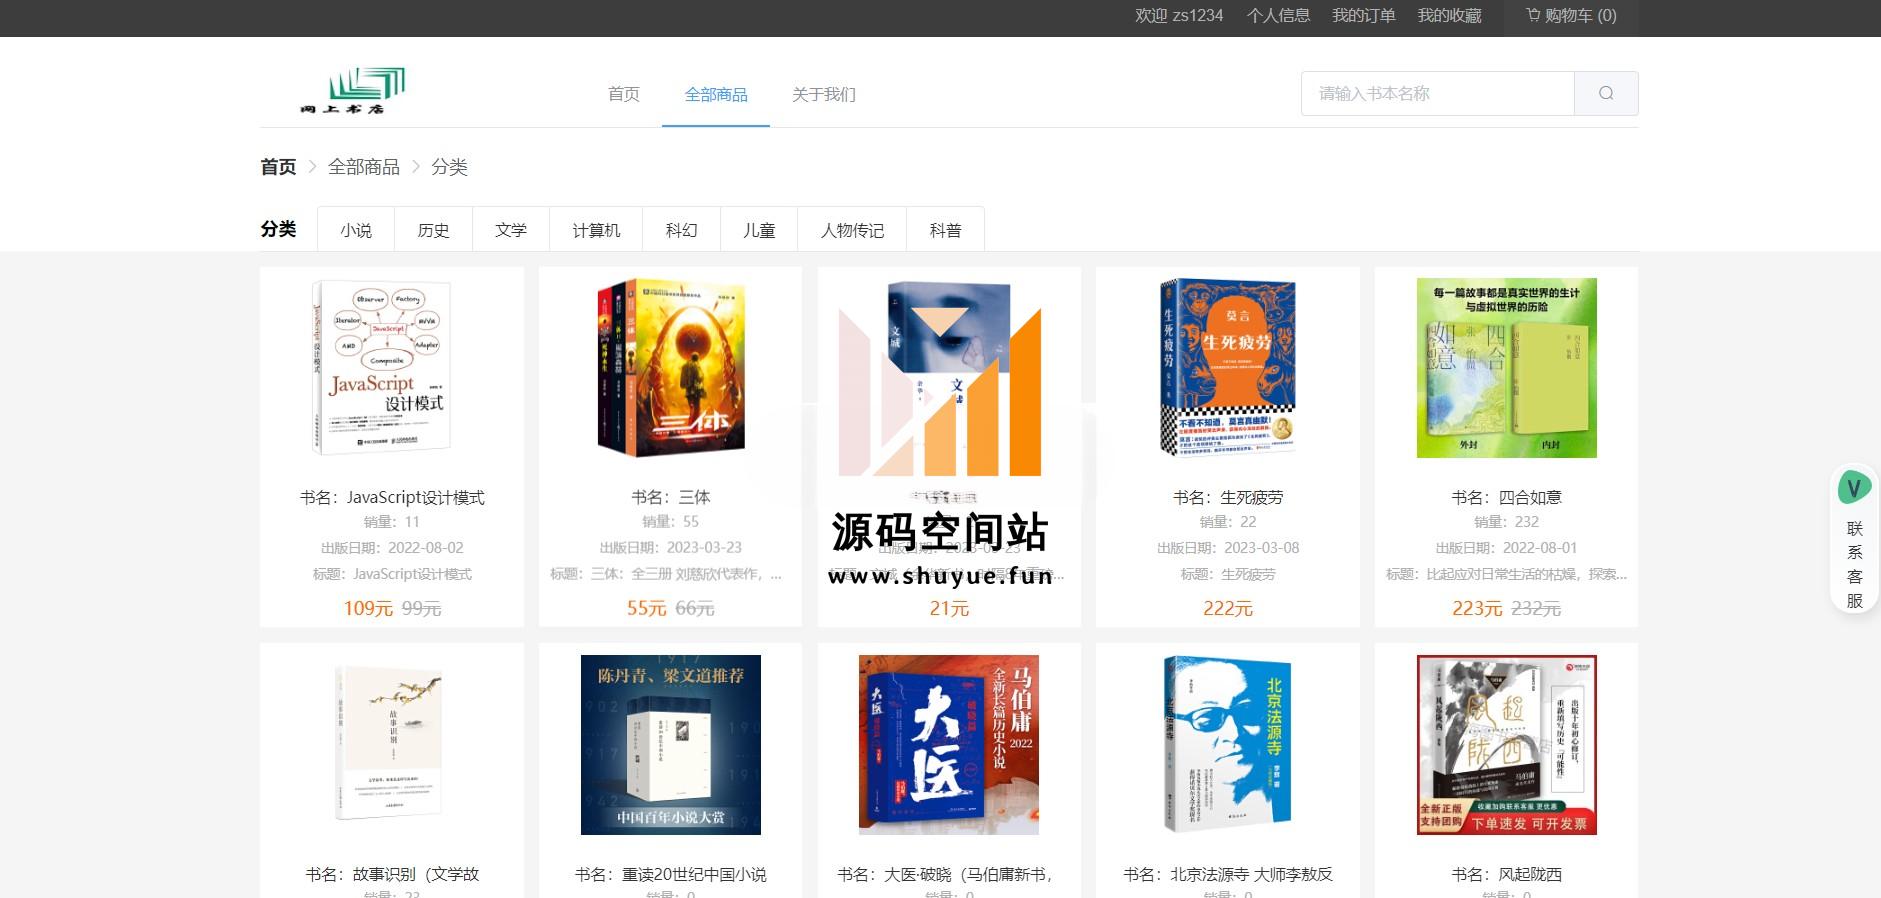
Task: Click 标题：JavaScript设计模式 description
Action: tap(392, 574)
